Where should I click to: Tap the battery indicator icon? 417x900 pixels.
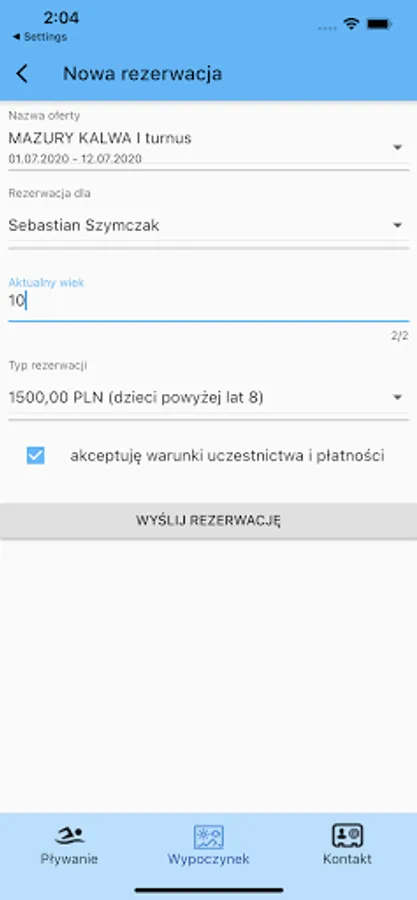pos(379,25)
